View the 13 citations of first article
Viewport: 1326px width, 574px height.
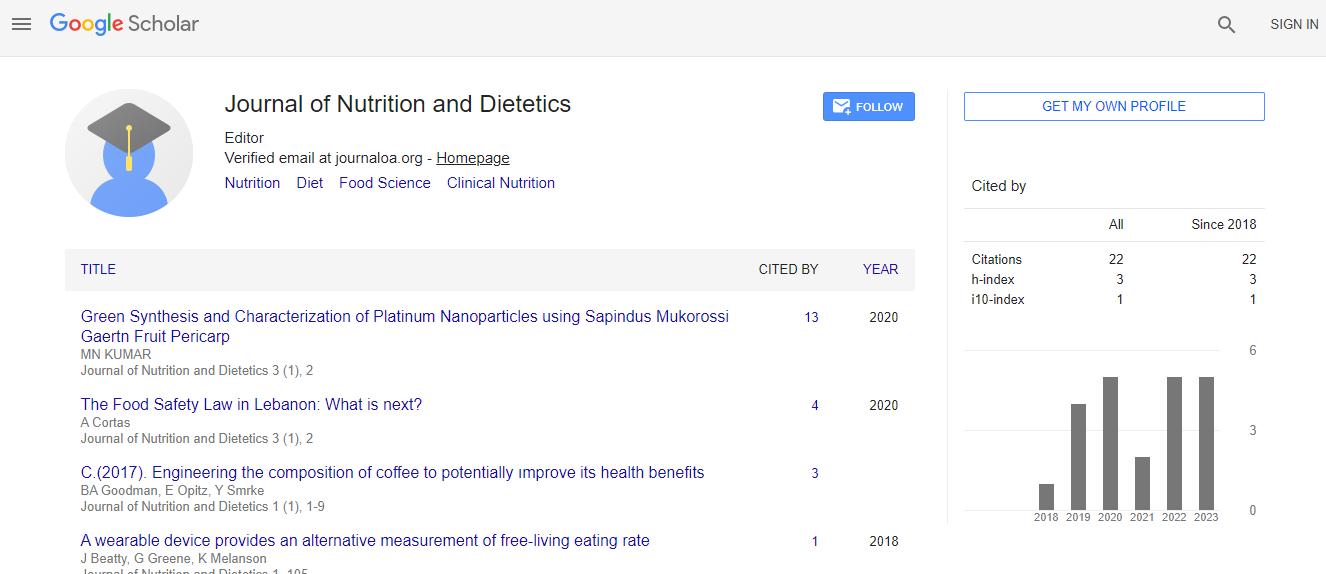(811, 318)
